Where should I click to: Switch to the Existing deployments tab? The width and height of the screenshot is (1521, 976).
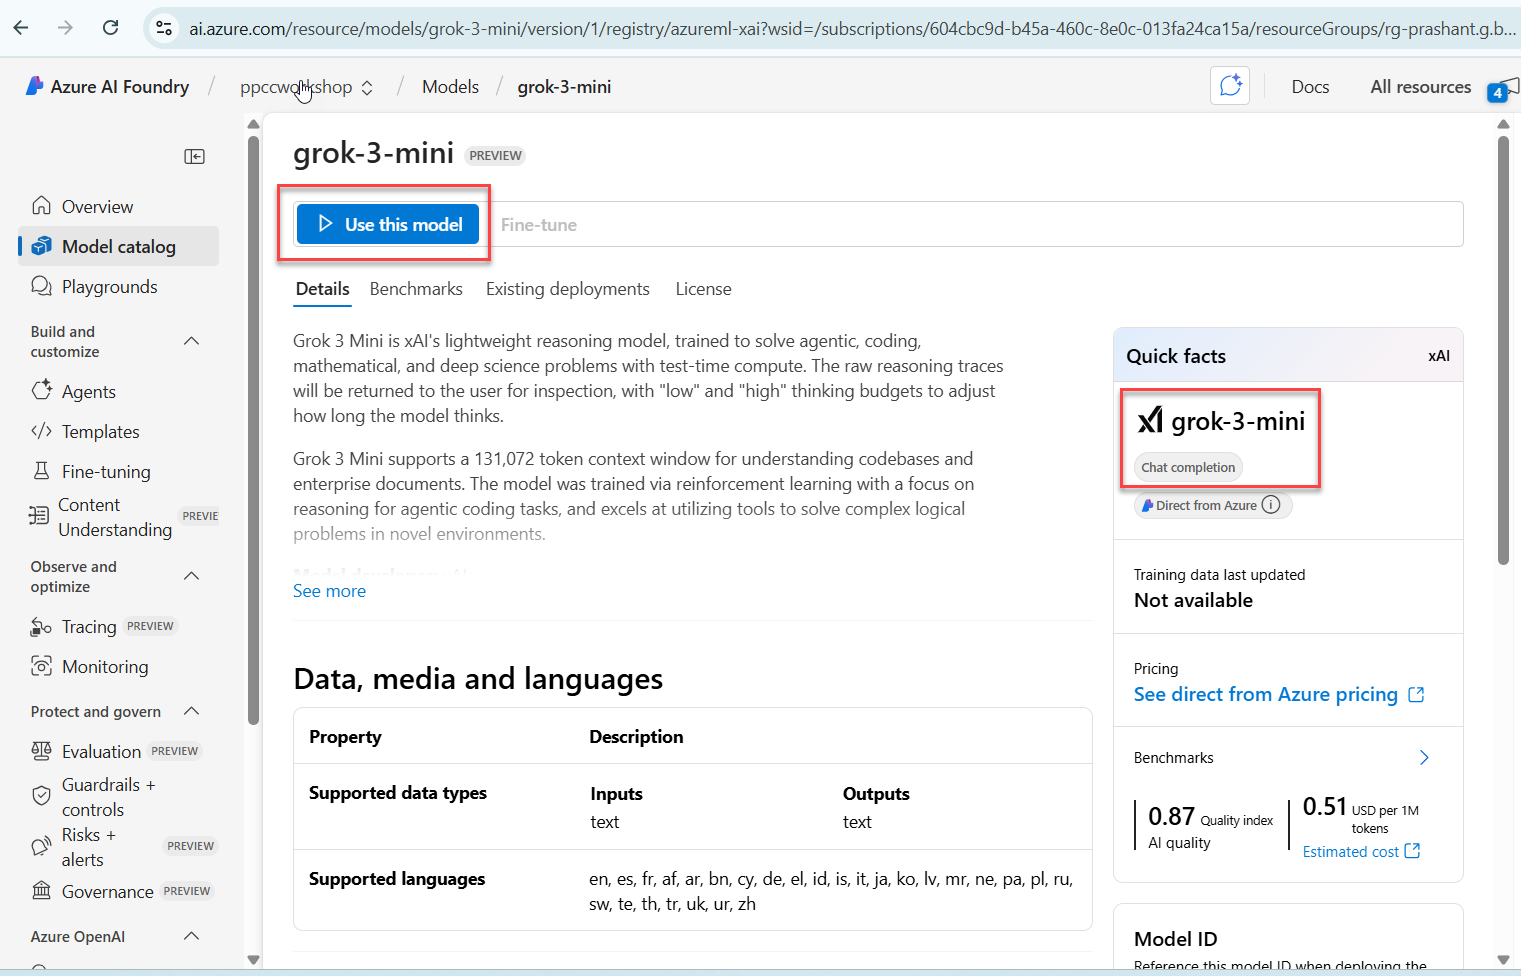567,289
